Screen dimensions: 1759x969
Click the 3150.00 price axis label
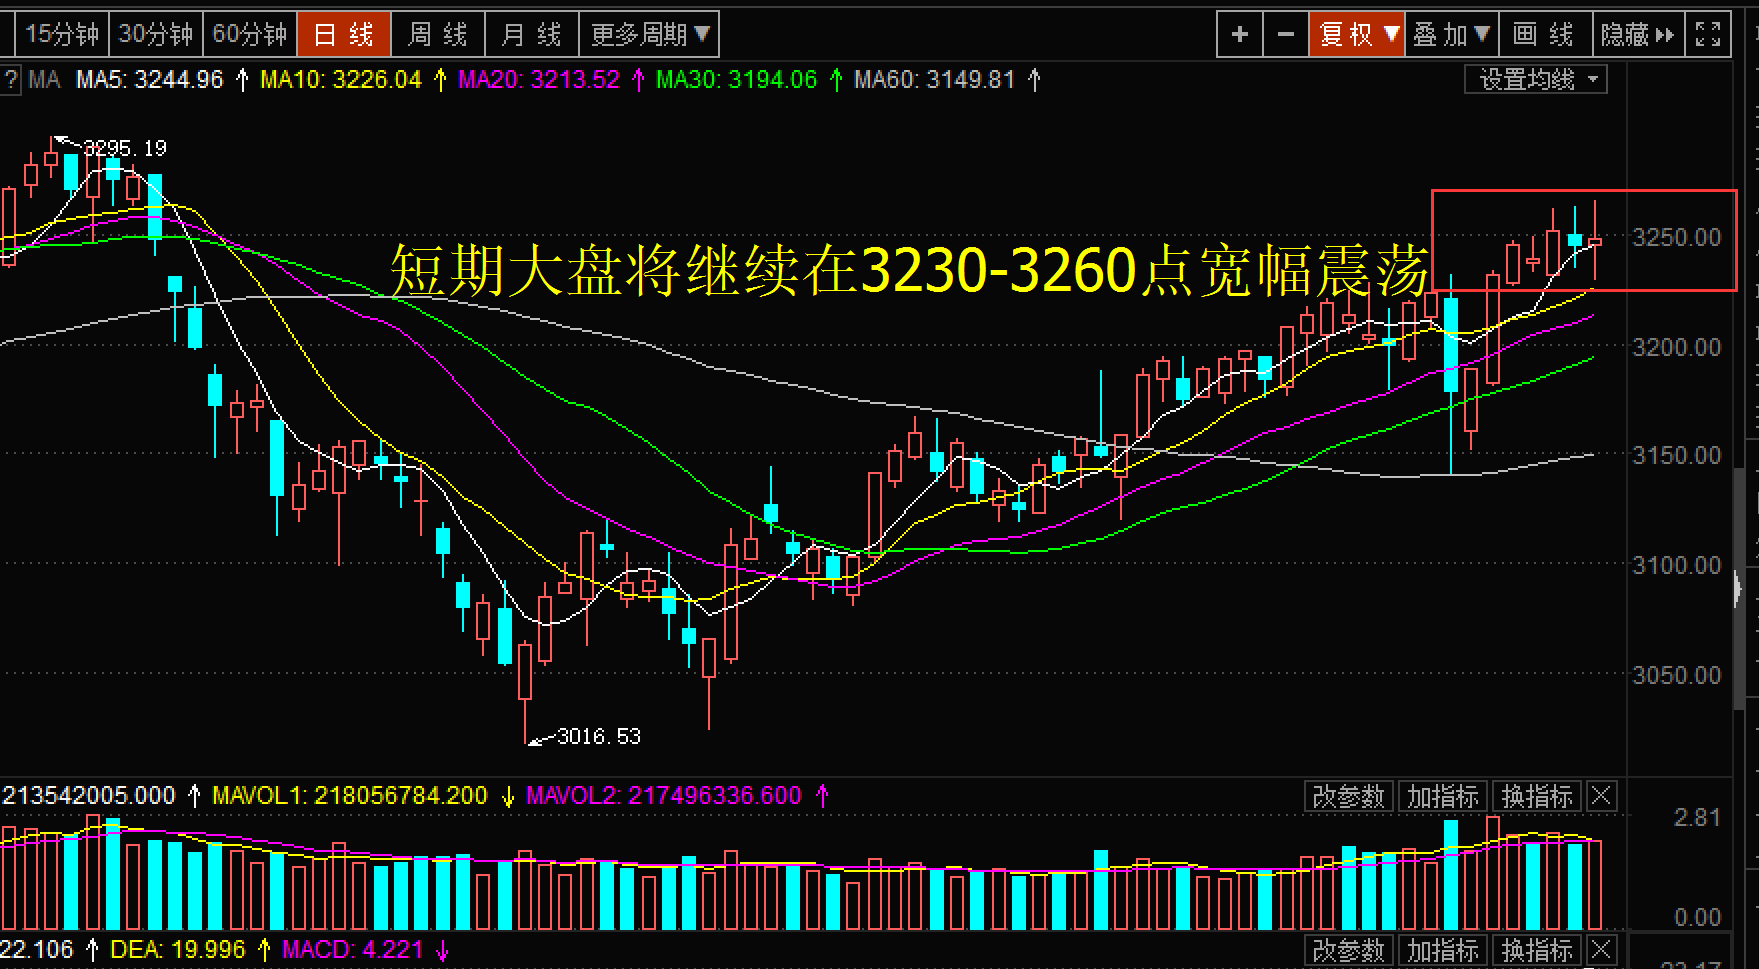pos(1677,456)
